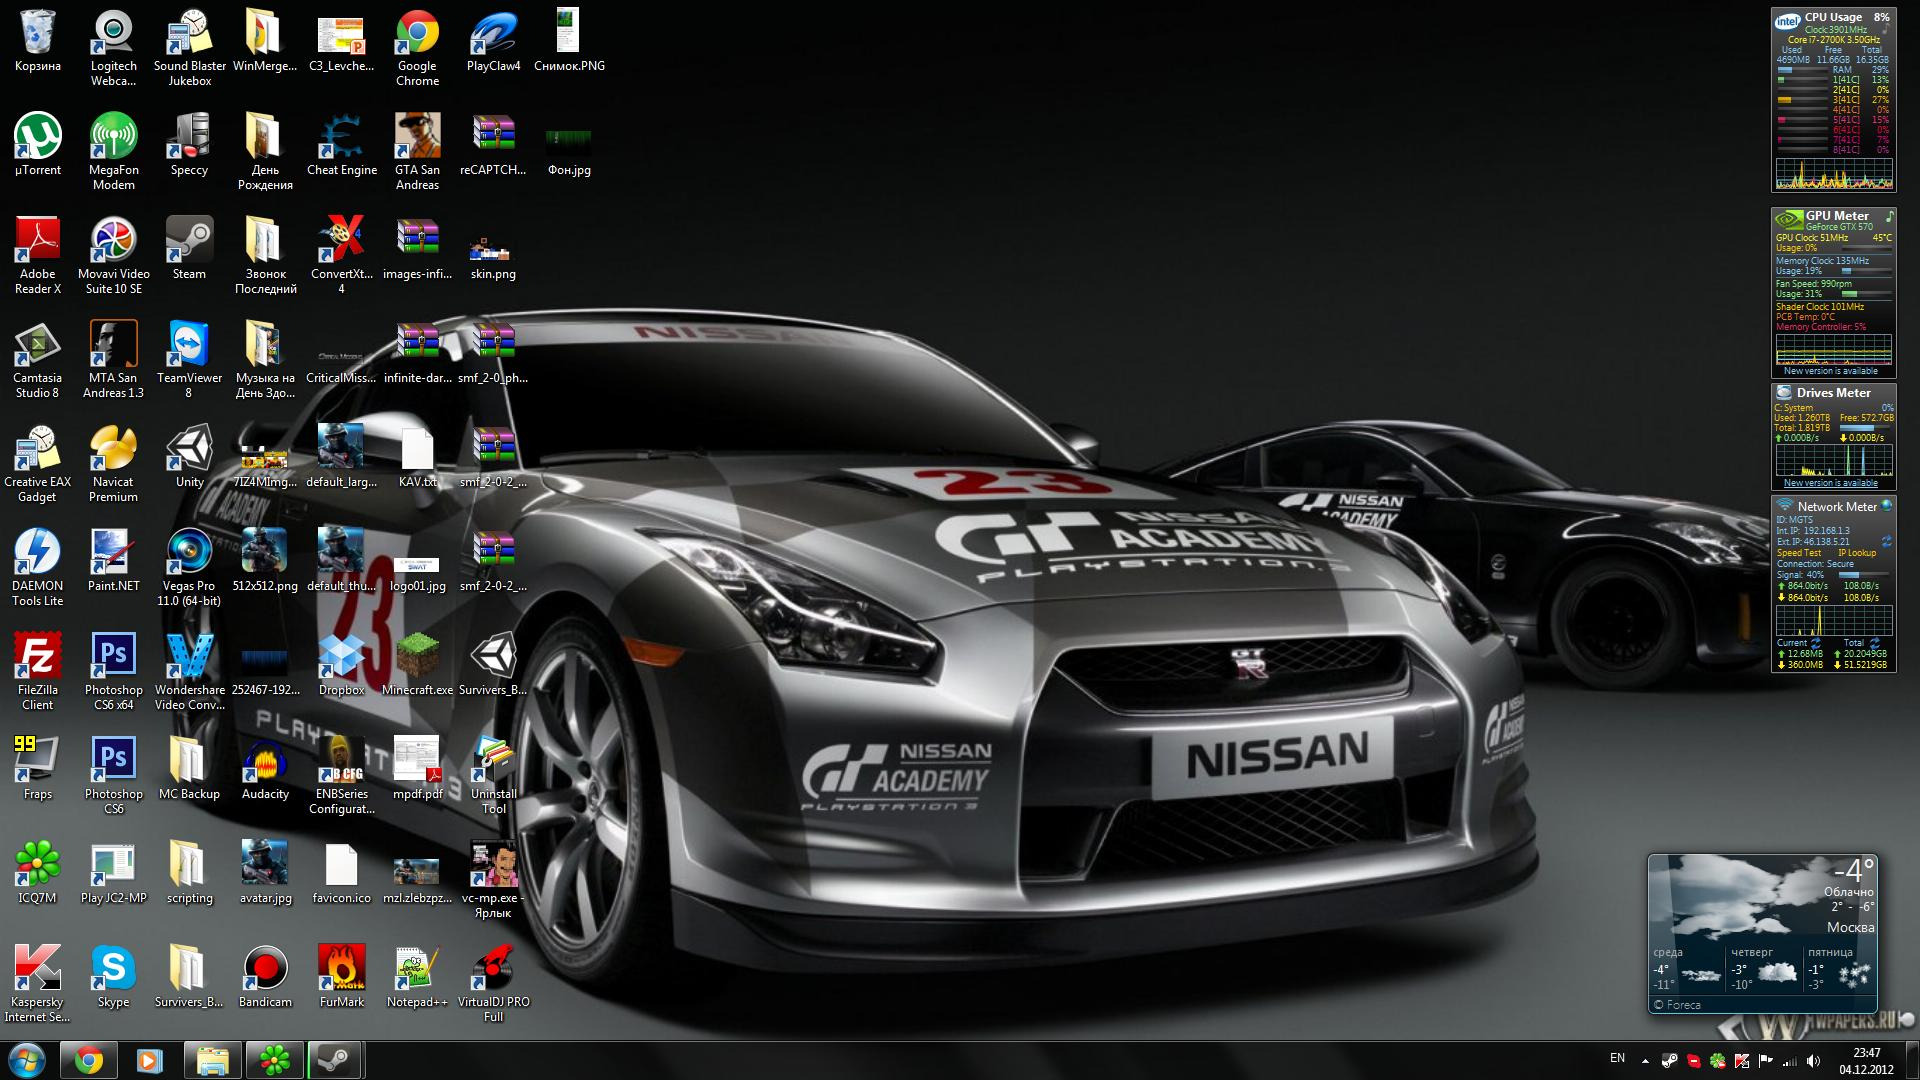
Task: Click Kaspersky icon in system tray
Action: (x=1741, y=1061)
